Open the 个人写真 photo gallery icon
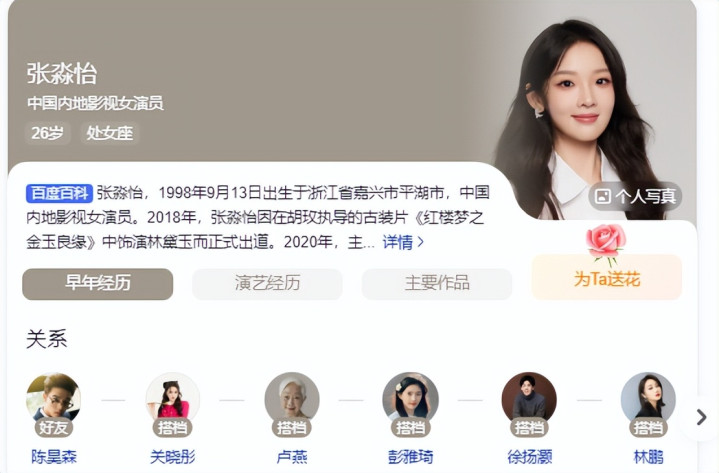The height and width of the screenshot is (473, 719). tap(602, 197)
